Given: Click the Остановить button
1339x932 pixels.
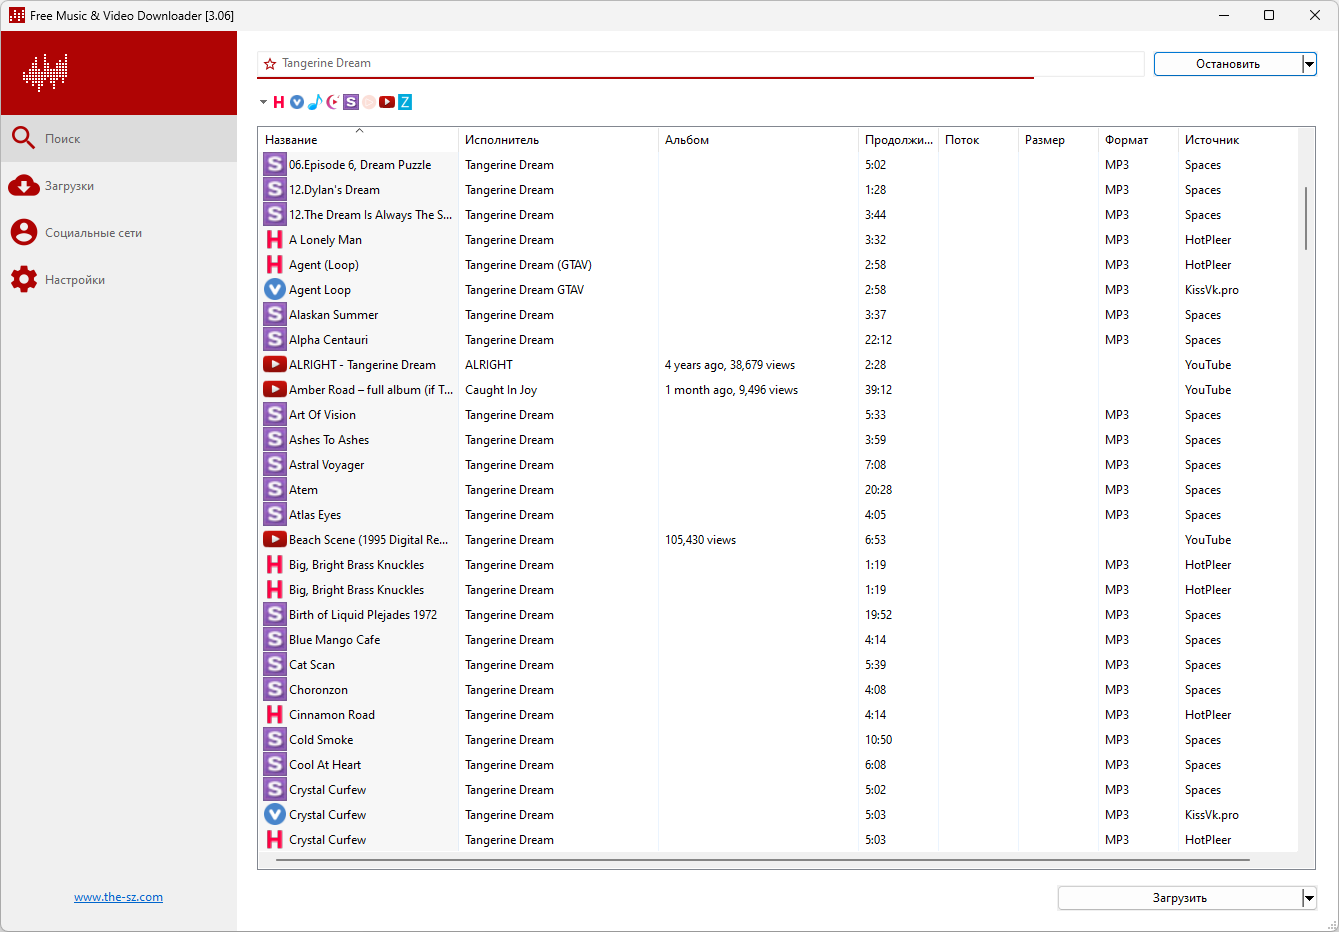Looking at the screenshot, I should 1228,64.
